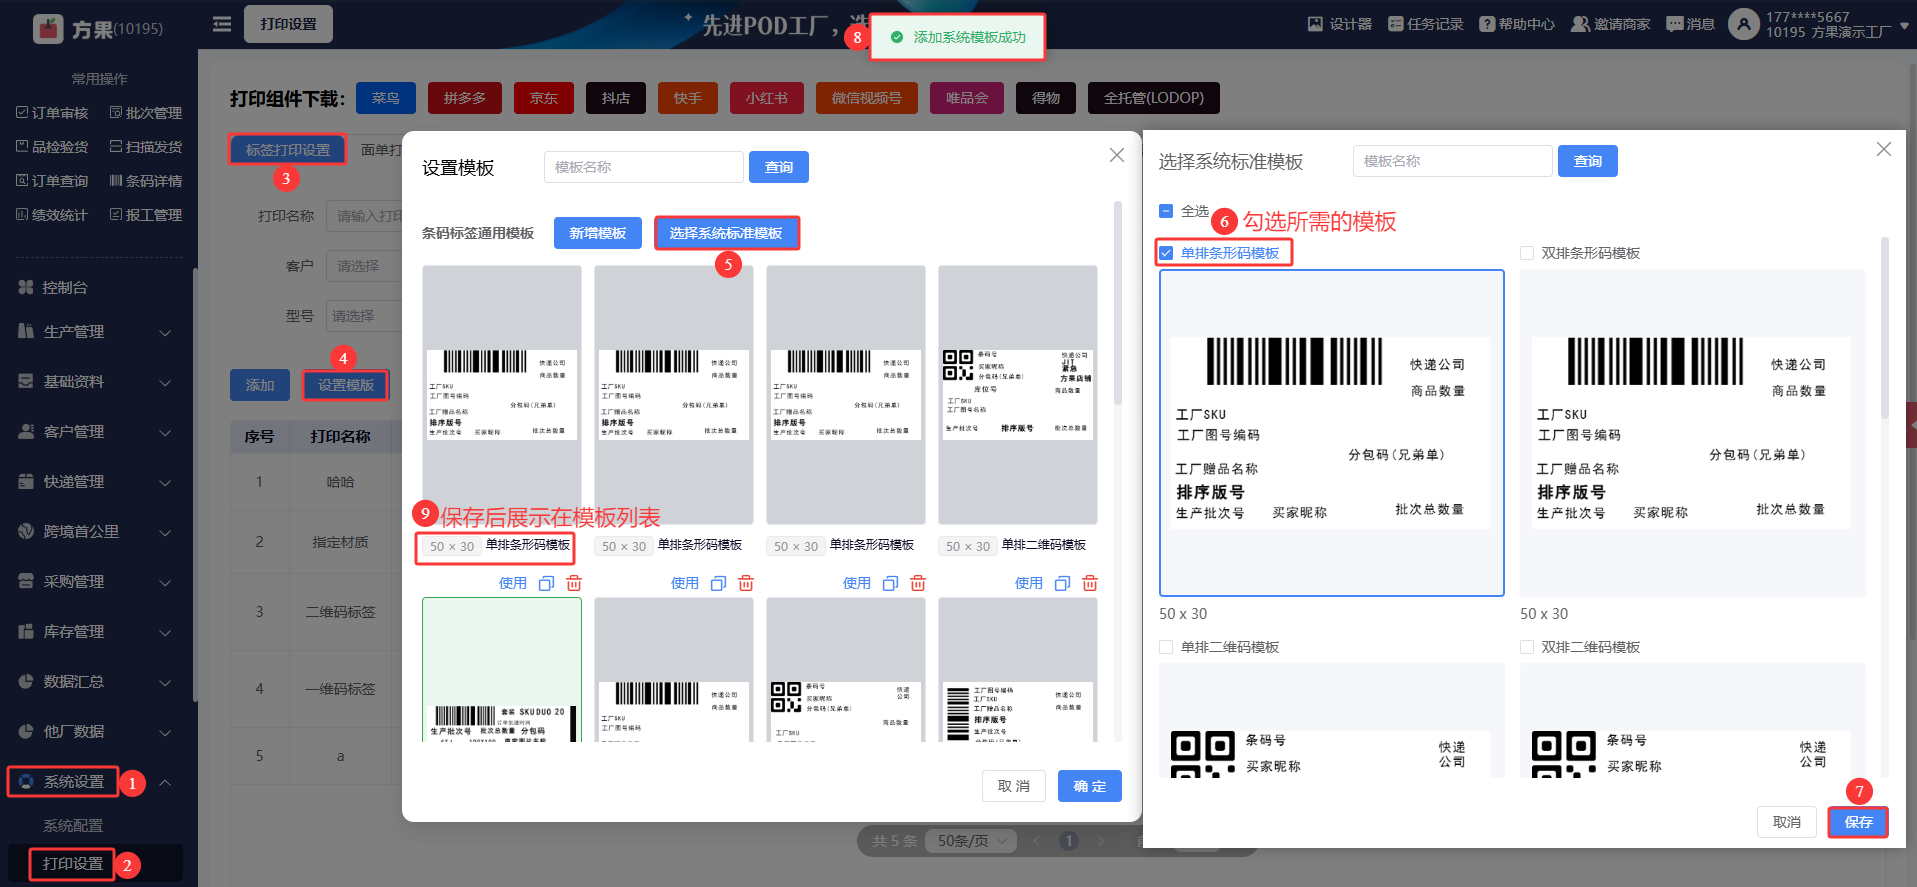This screenshot has width=1917, height=887.
Task: Open the 订单审核 shortcut
Action: click(x=52, y=113)
